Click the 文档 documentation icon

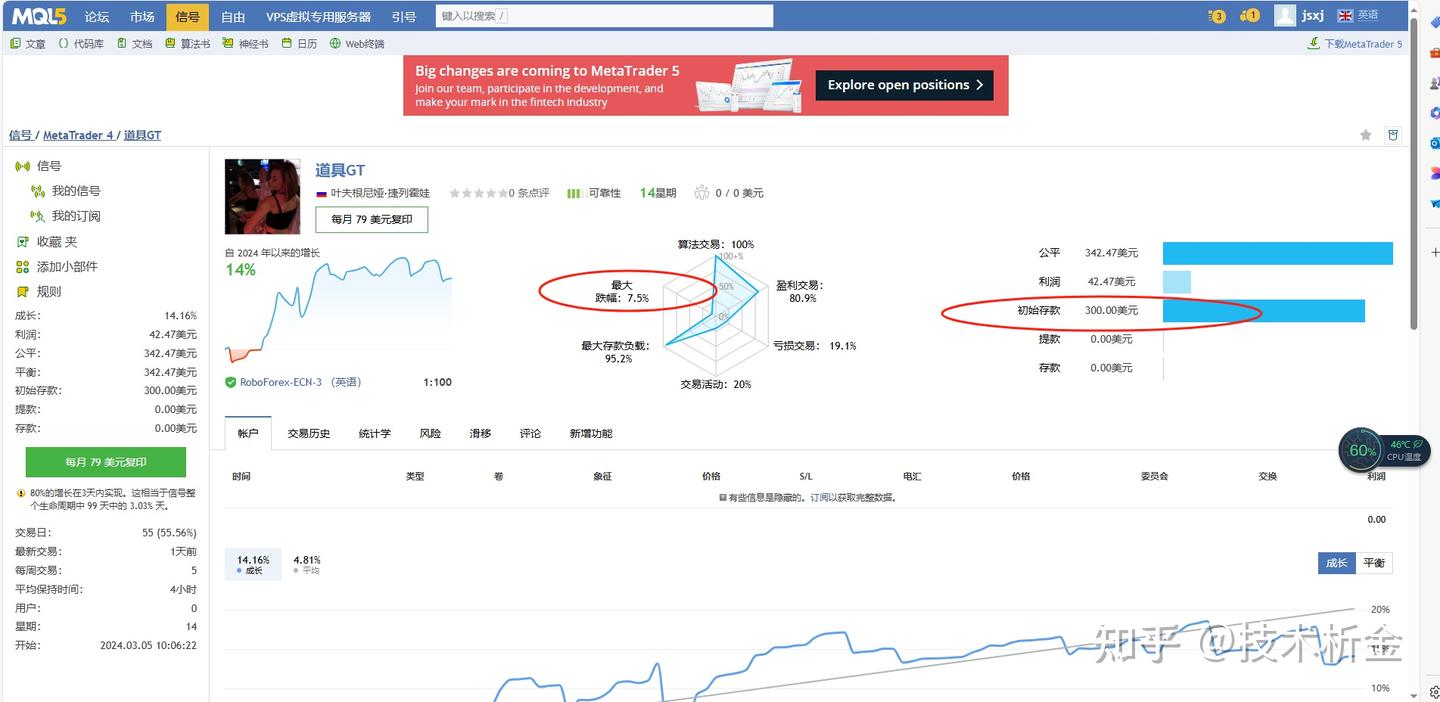pos(122,44)
